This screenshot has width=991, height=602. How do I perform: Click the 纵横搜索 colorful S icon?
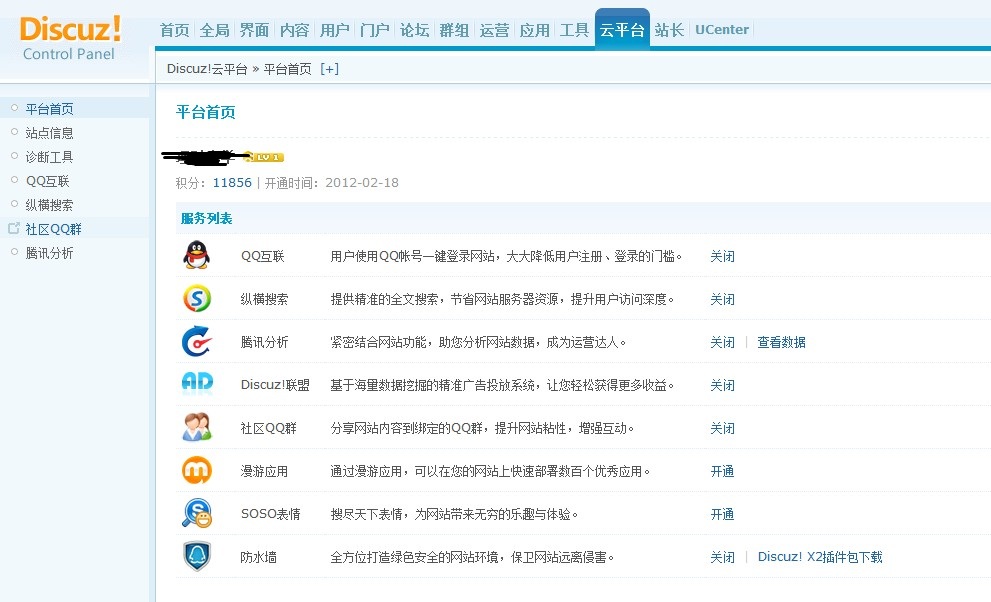[197, 298]
